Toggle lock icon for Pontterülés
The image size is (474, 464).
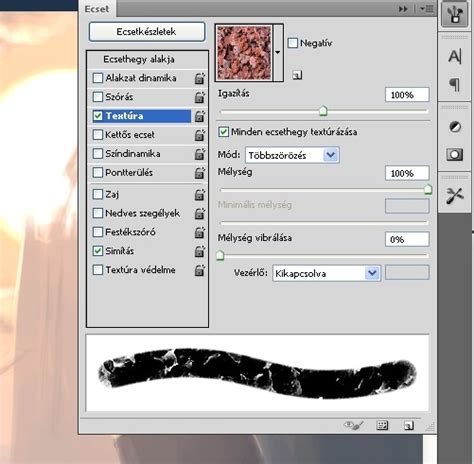coord(199,173)
